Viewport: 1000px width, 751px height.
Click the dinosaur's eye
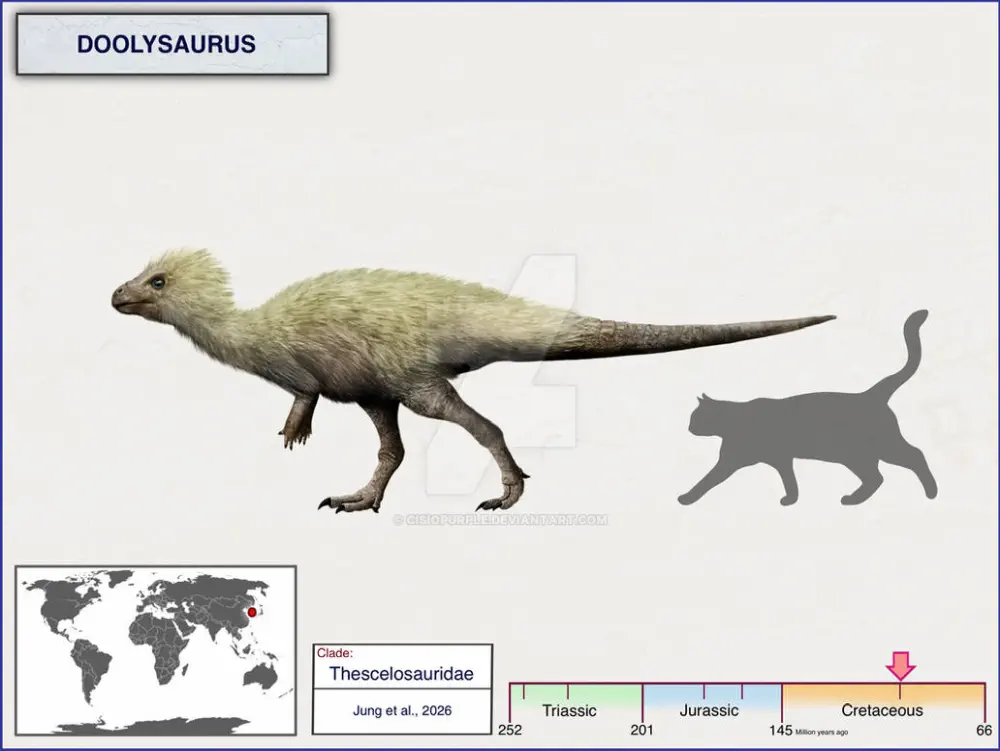(157, 283)
